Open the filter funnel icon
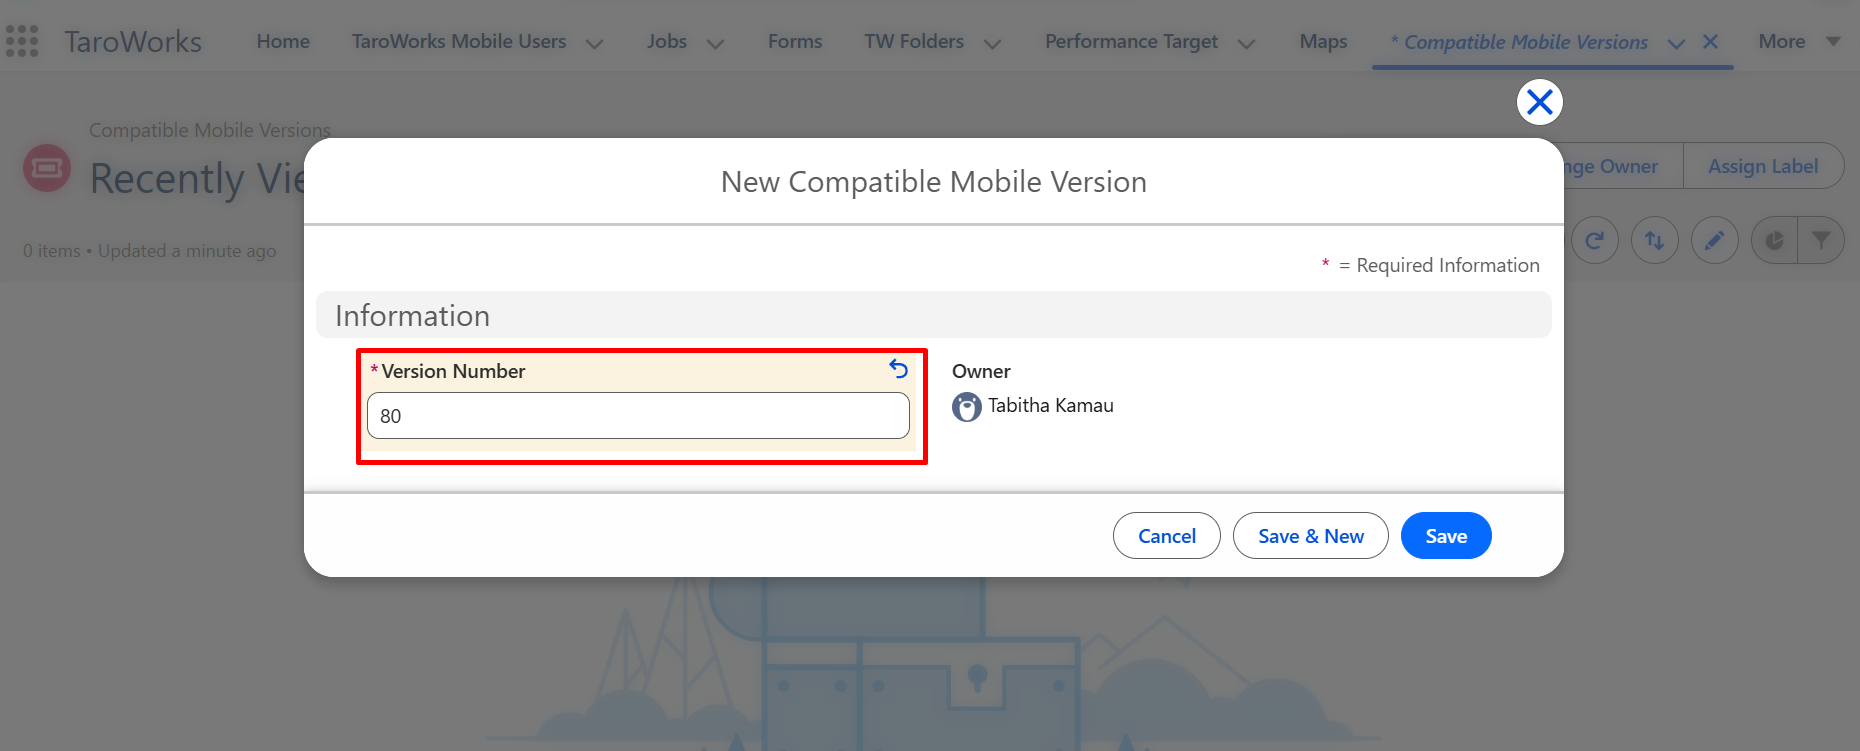This screenshot has width=1860, height=751. click(1821, 240)
